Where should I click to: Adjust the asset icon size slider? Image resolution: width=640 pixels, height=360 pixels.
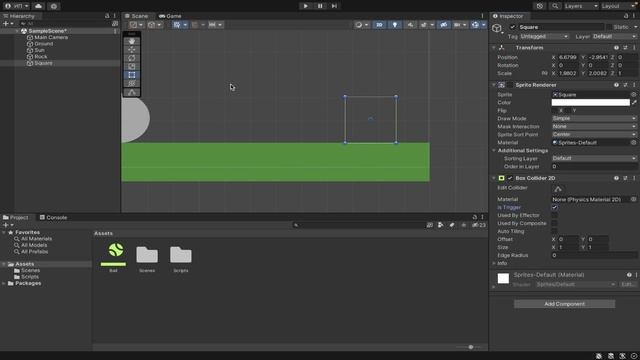click(471, 347)
